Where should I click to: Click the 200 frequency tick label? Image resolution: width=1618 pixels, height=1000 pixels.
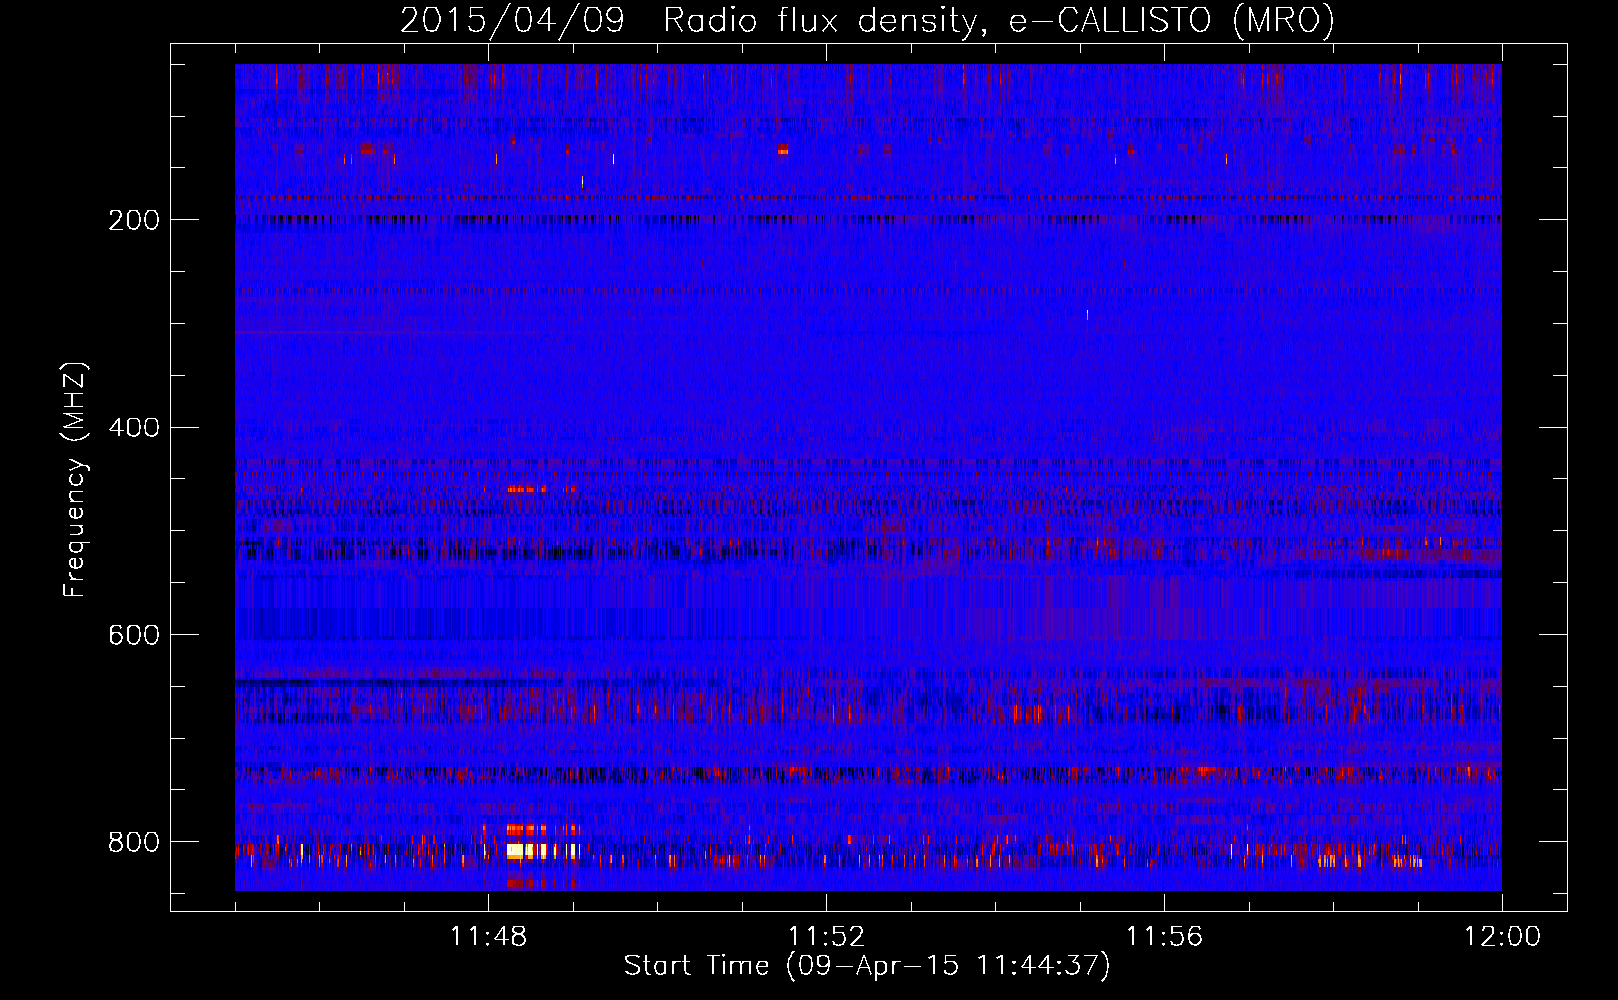(134, 220)
